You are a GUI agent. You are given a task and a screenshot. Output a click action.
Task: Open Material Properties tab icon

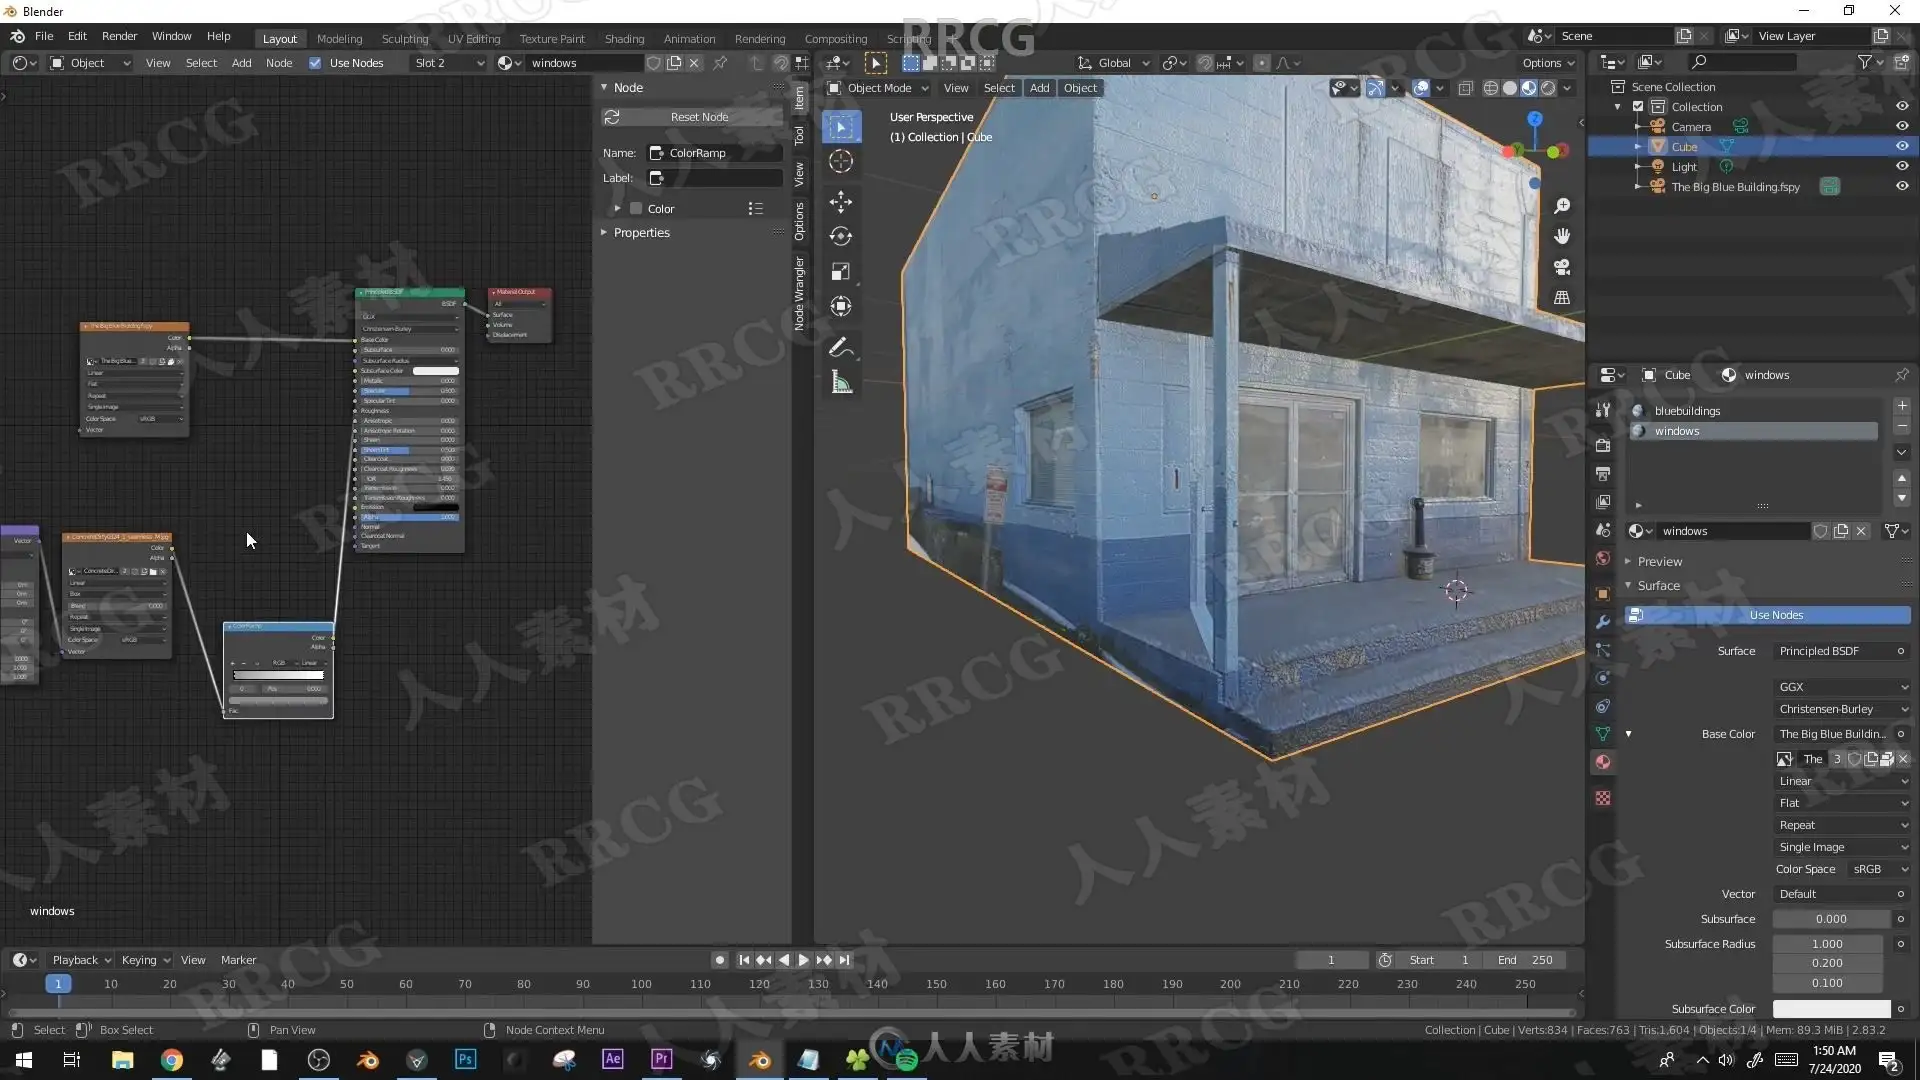coord(1603,762)
